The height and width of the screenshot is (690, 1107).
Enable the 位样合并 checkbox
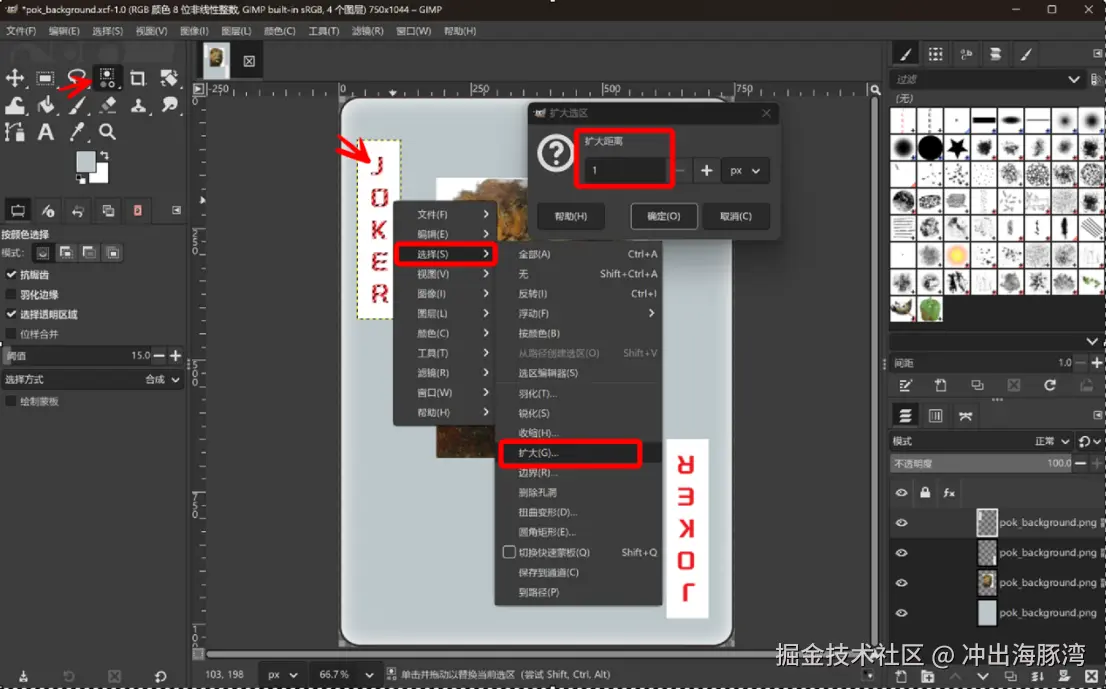[11, 334]
